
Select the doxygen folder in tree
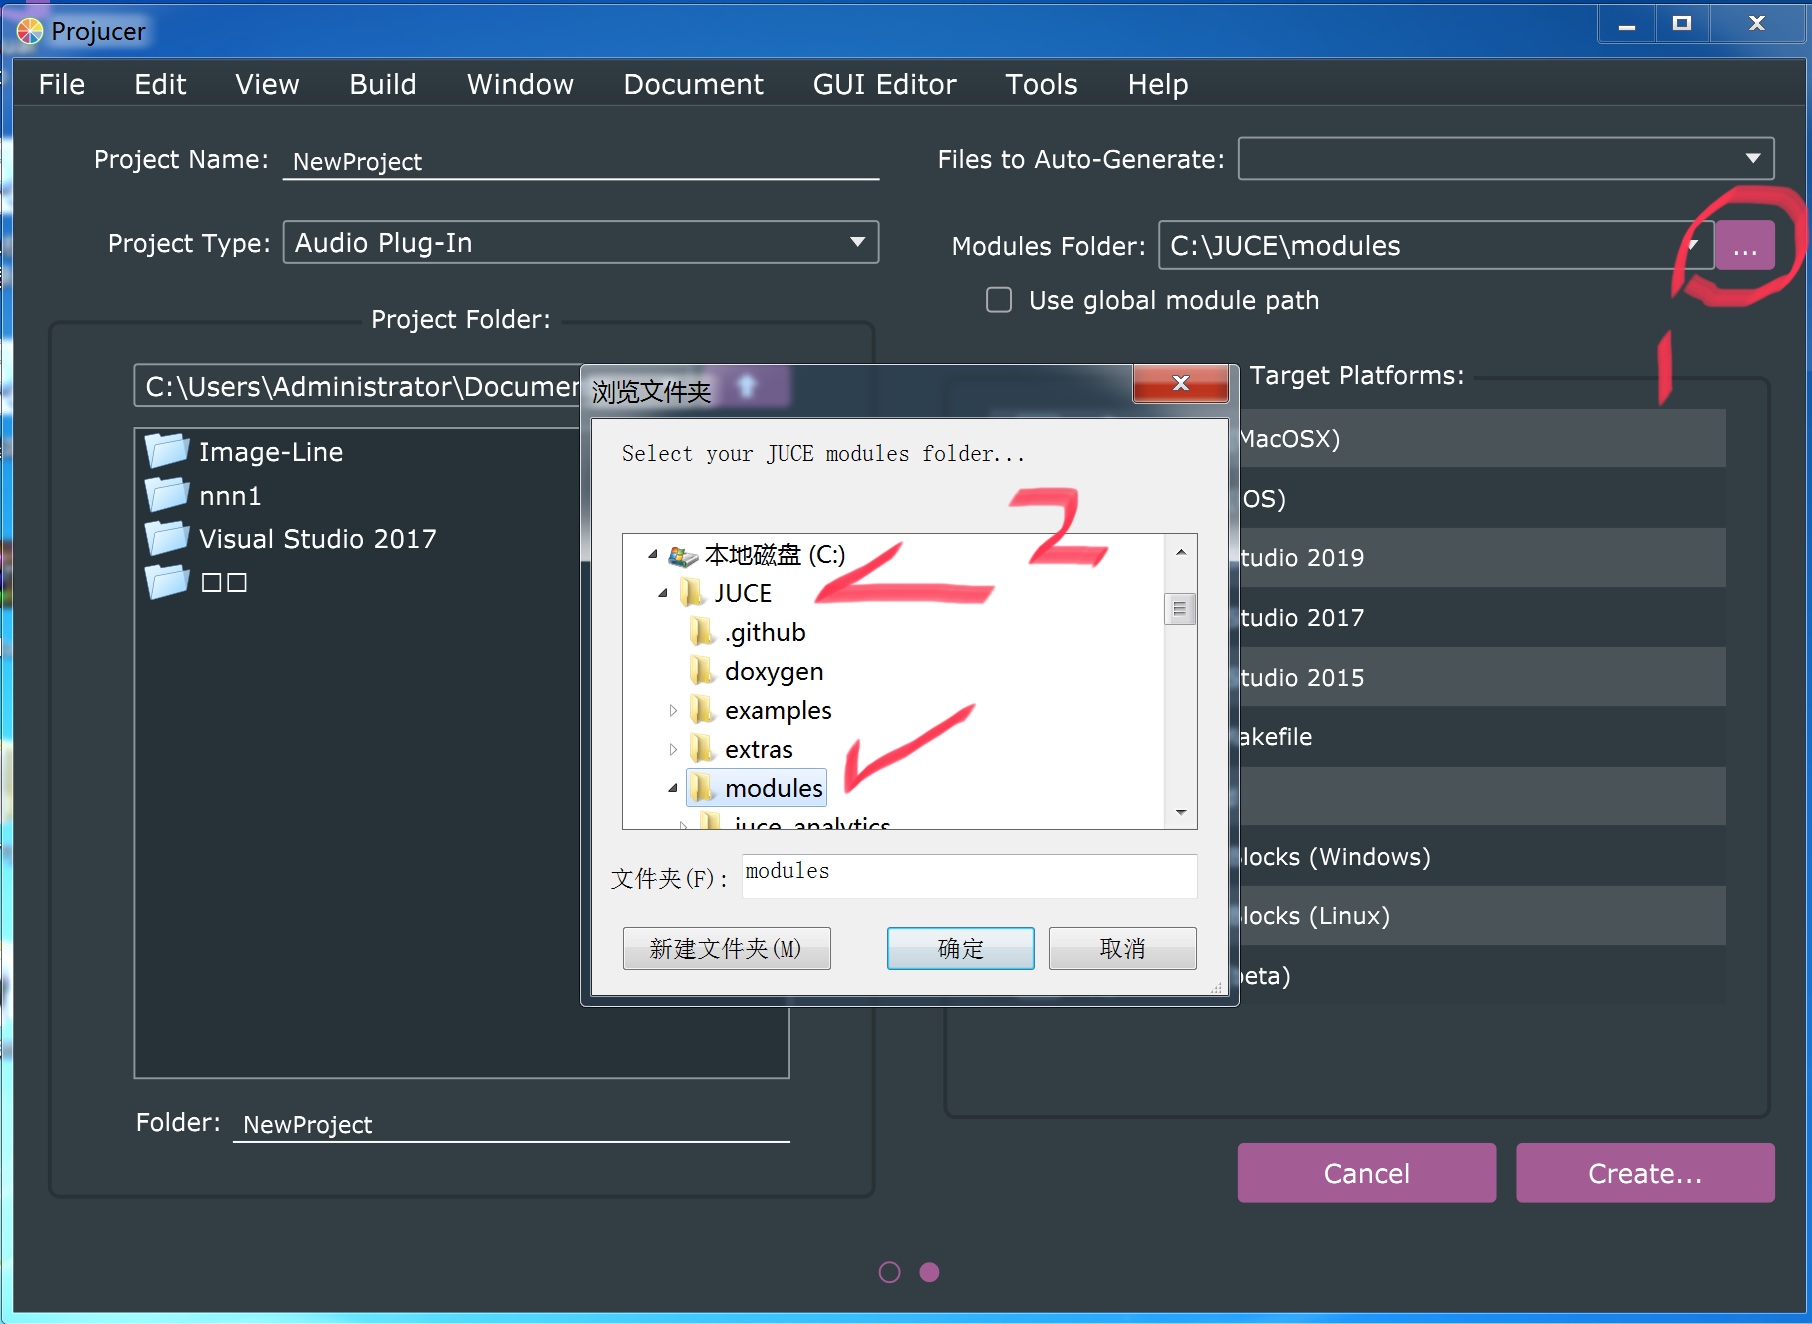coord(773,671)
